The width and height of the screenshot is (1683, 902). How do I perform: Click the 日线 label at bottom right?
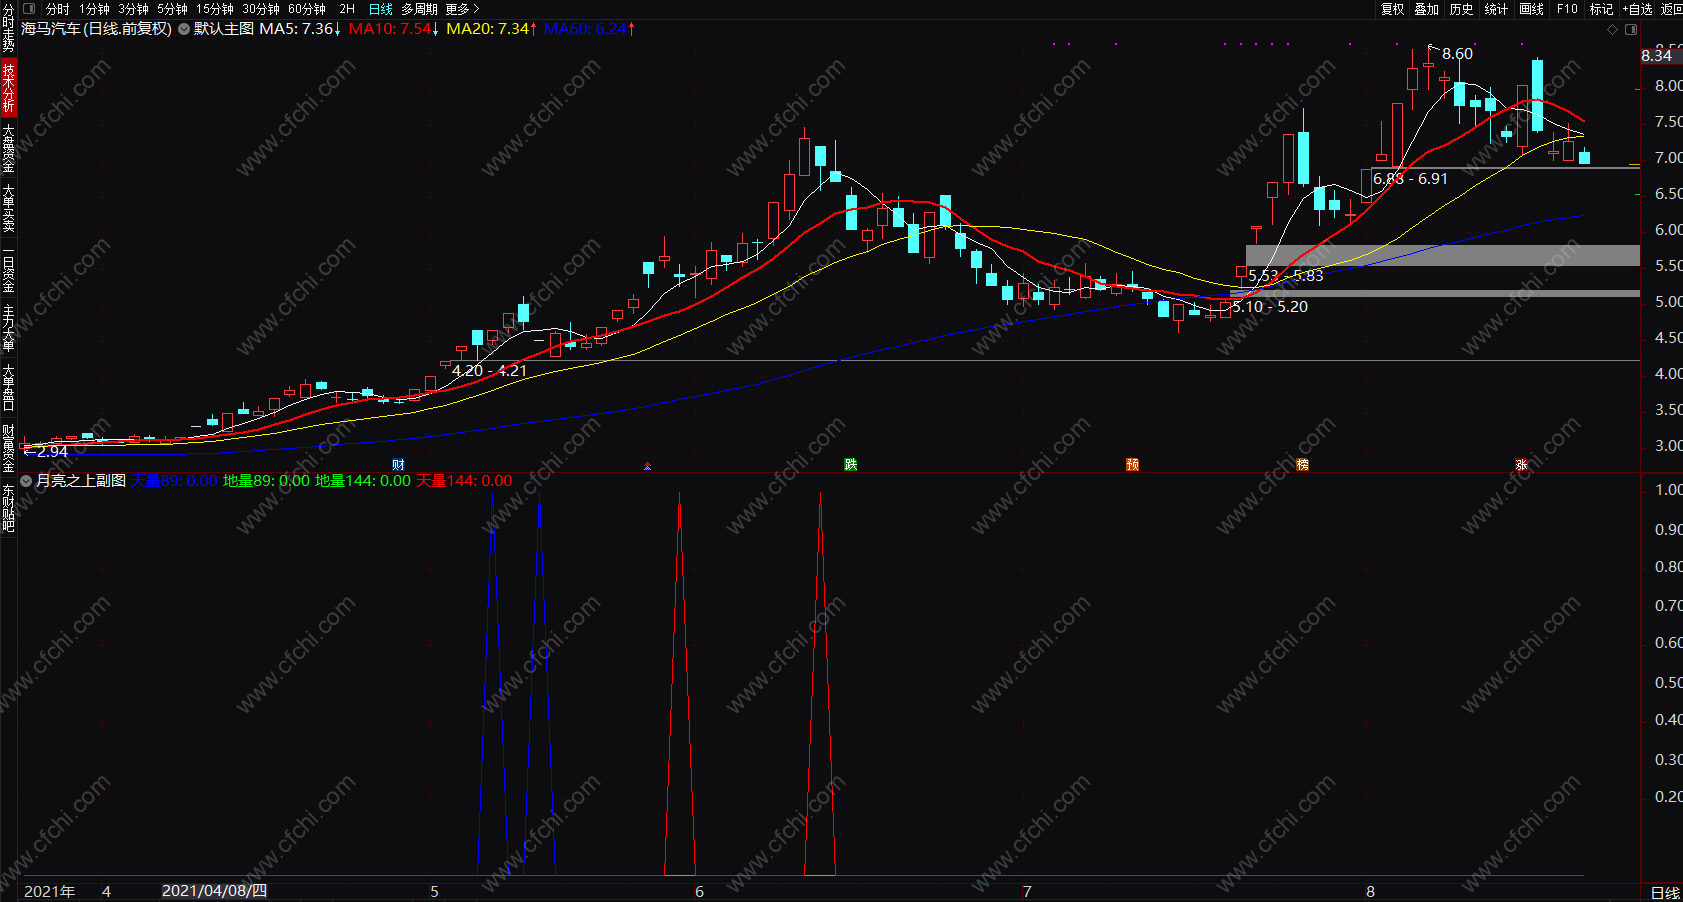[x=1665, y=893]
